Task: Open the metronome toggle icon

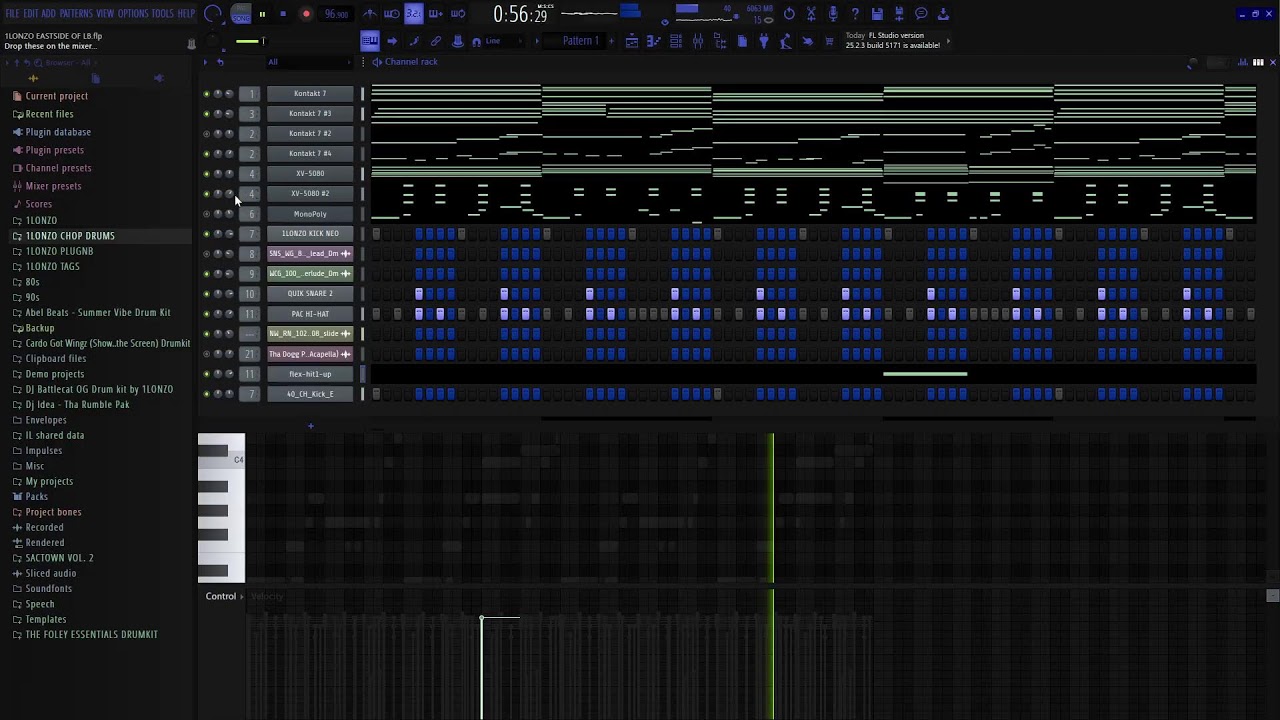Action: 370,14
